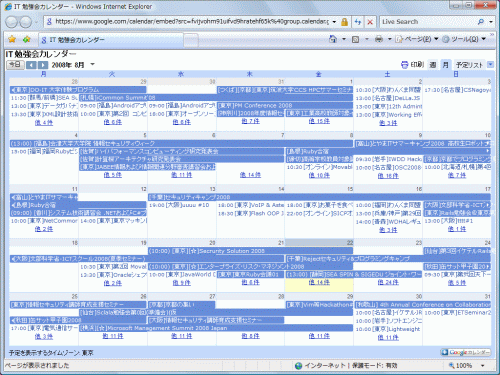
Task: Open the Vim Hackathon event on 29th
Action: coord(319,305)
